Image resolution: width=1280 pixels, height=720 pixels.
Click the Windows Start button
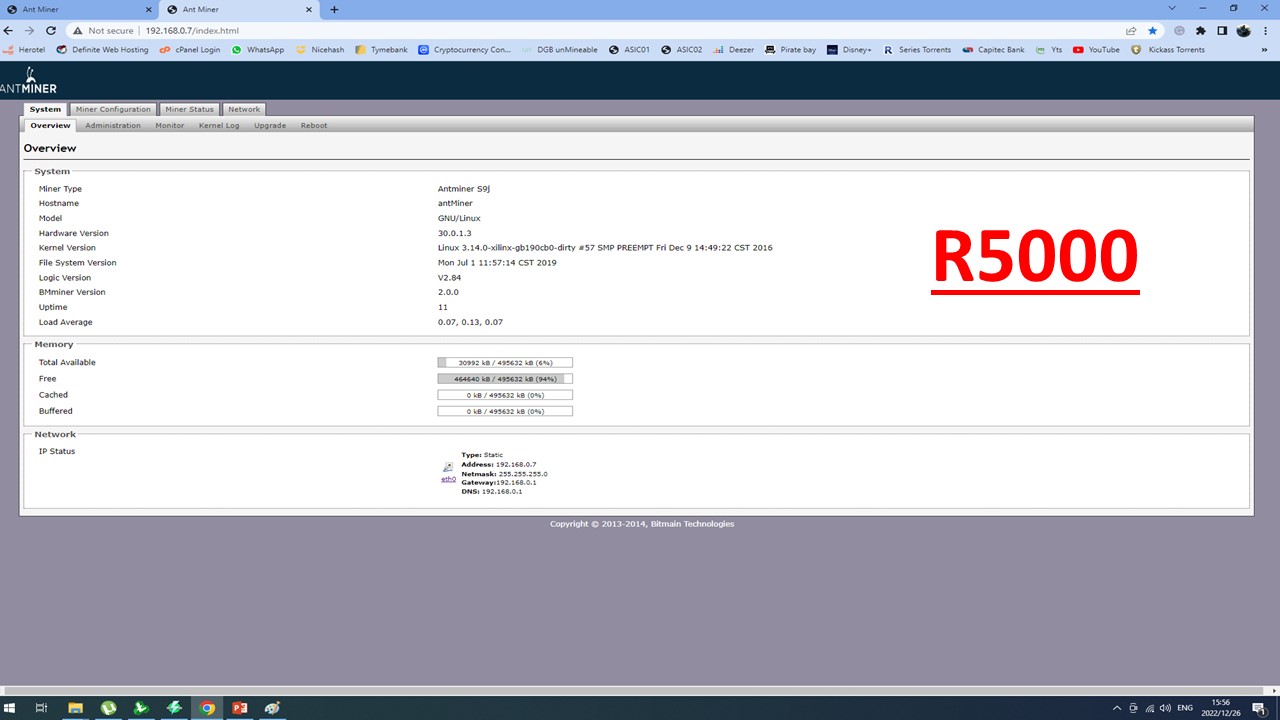point(12,708)
